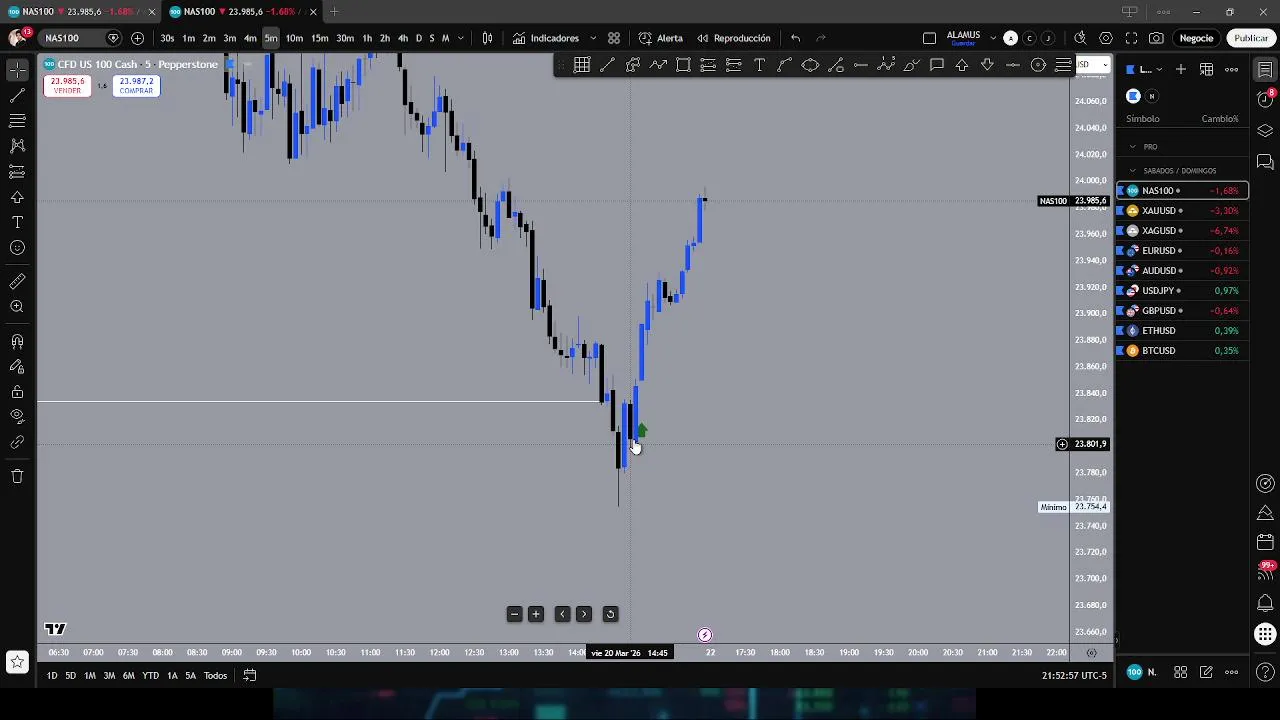The image size is (1280, 720).
Task: Pick the arrow-up marker in the floating toolbar
Action: tap(962, 65)
